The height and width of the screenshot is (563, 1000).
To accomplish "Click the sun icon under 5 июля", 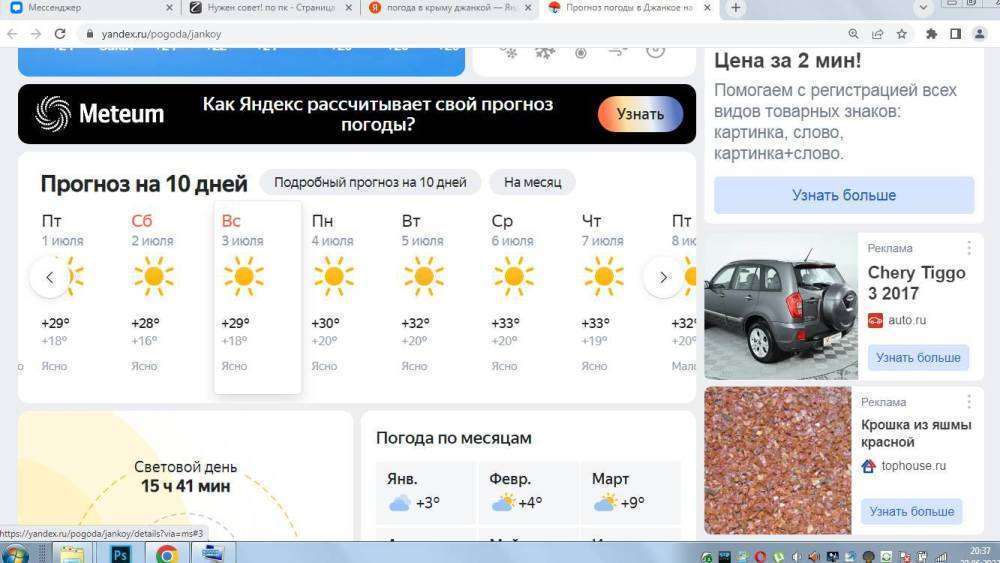I will (423, 277).
